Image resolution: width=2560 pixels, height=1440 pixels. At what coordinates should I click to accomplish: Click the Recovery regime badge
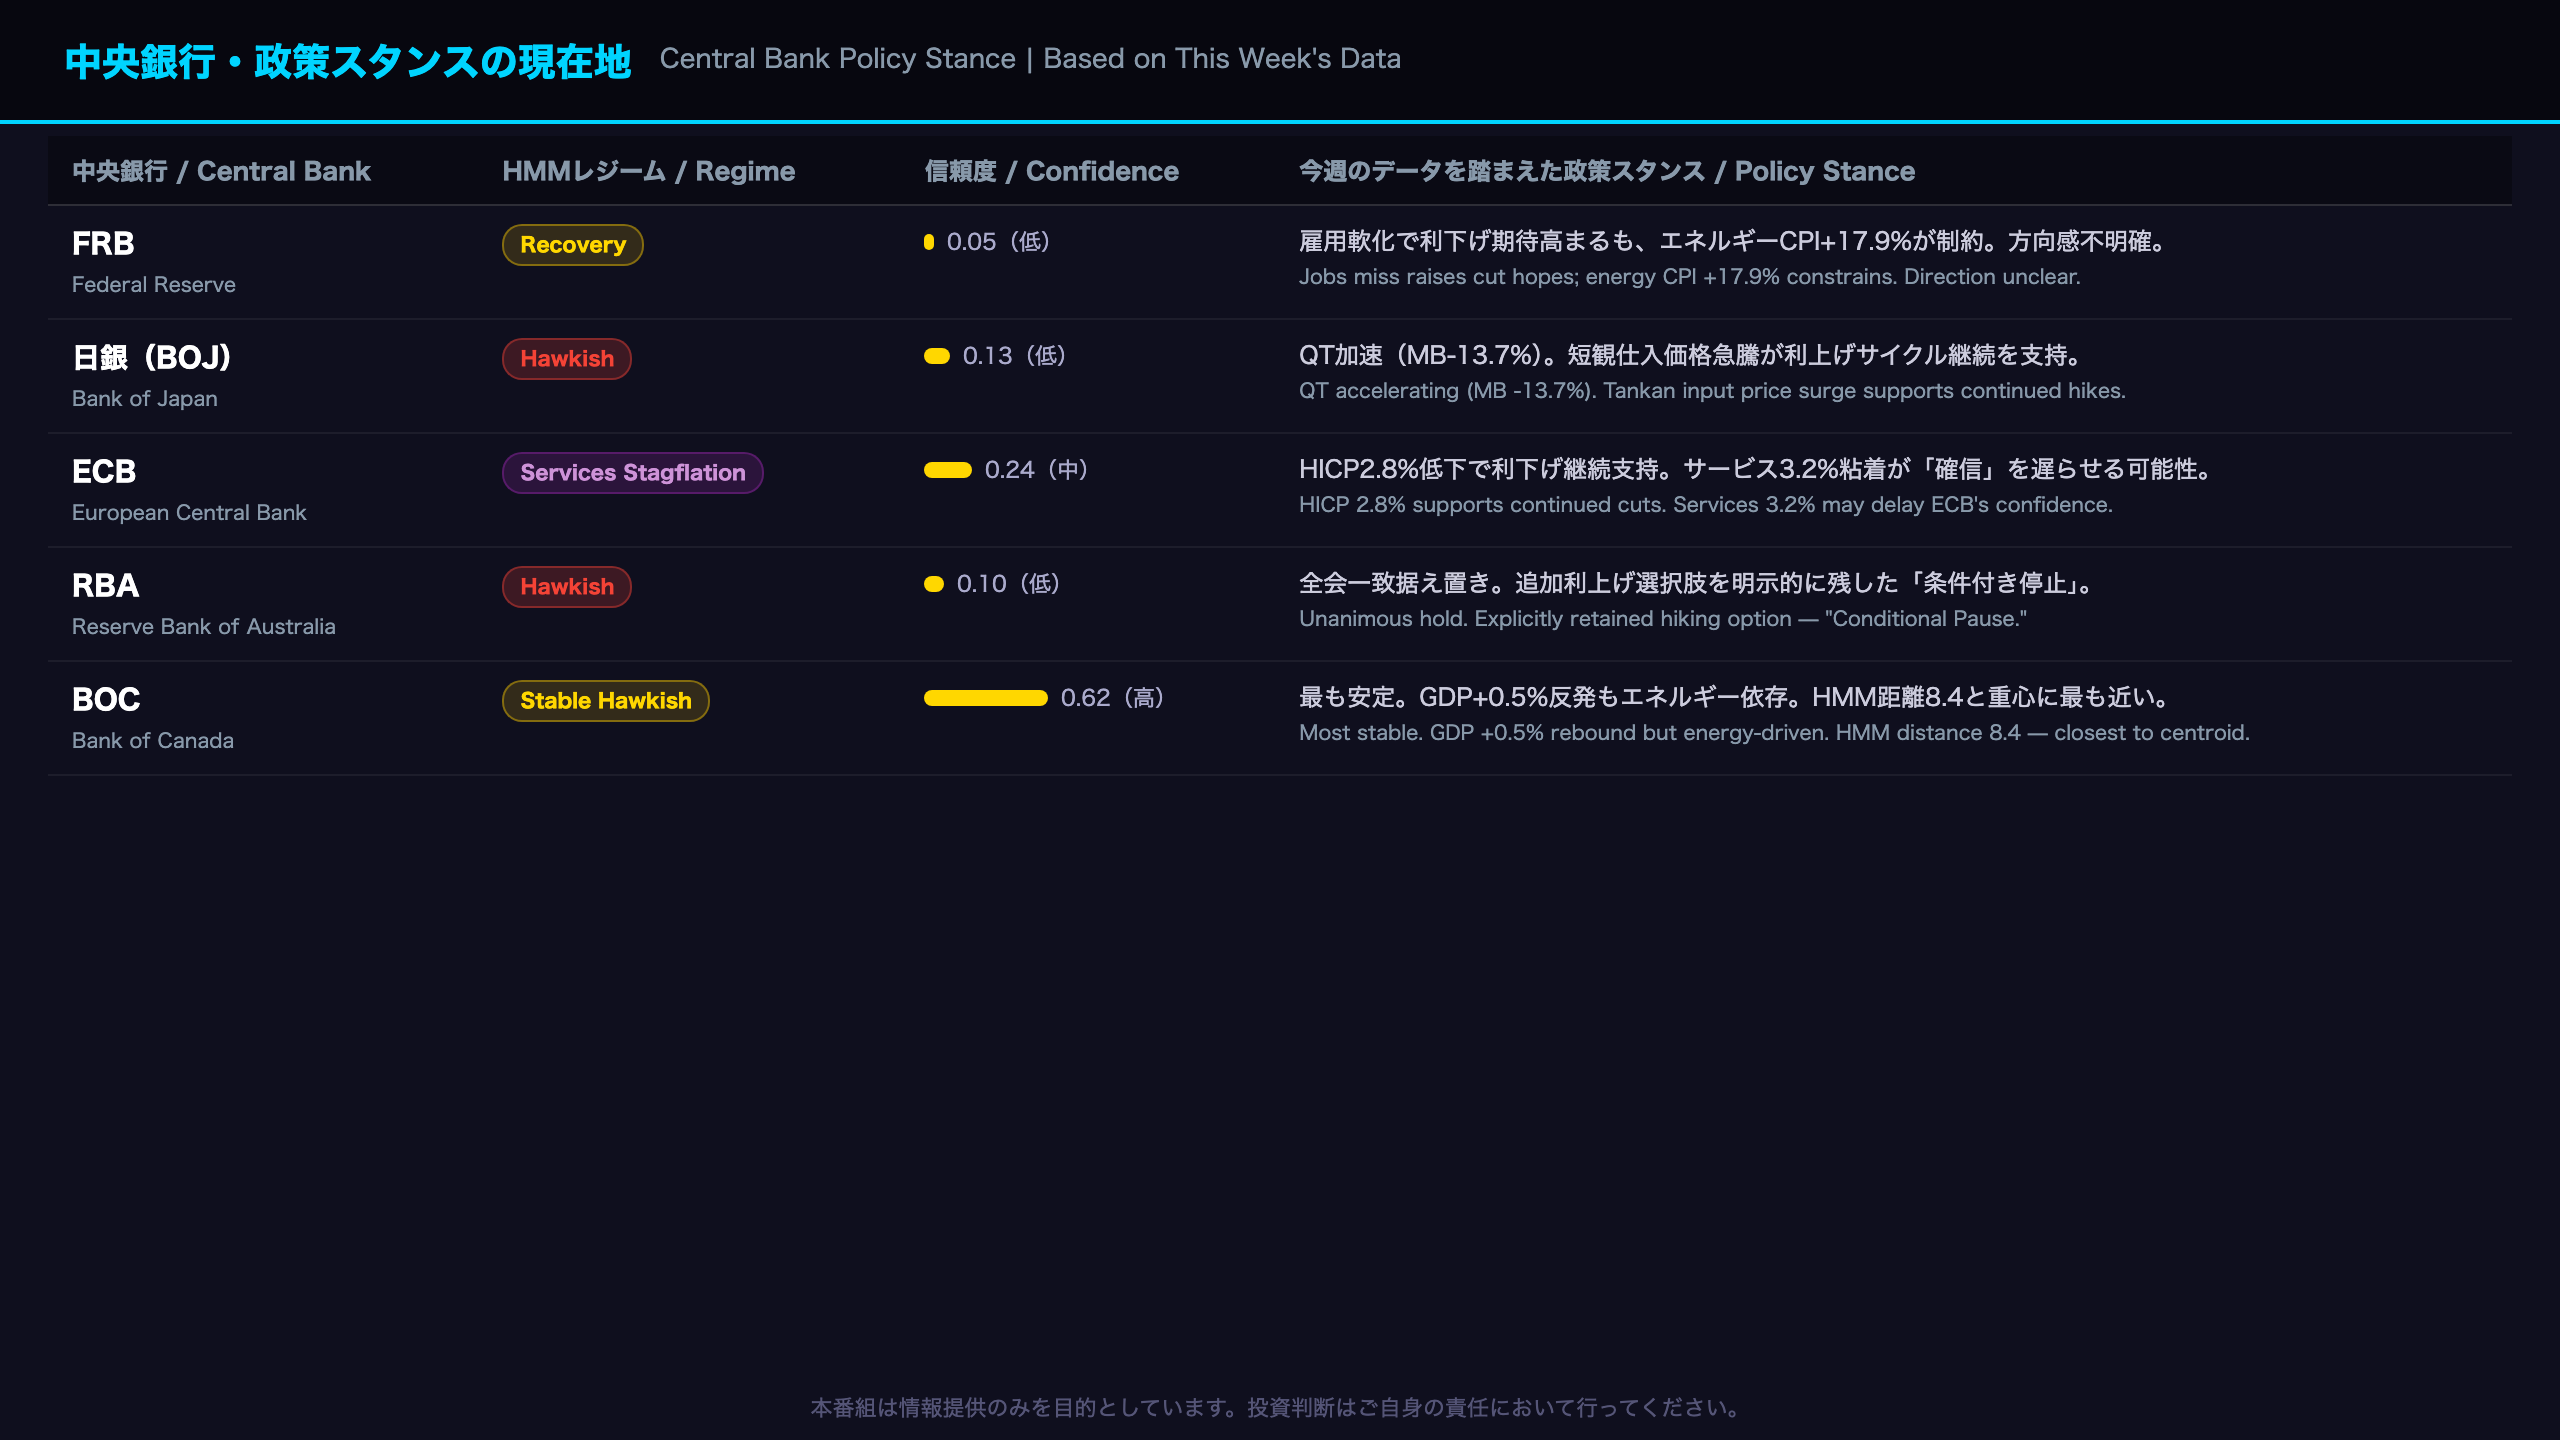572,245
